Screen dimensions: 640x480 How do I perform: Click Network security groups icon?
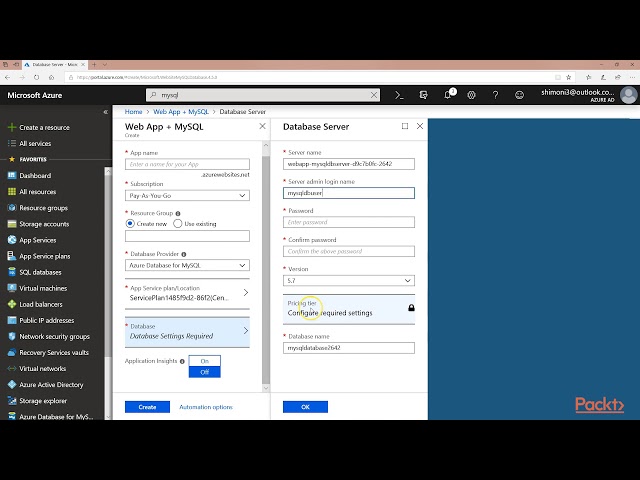coord(12,336)
